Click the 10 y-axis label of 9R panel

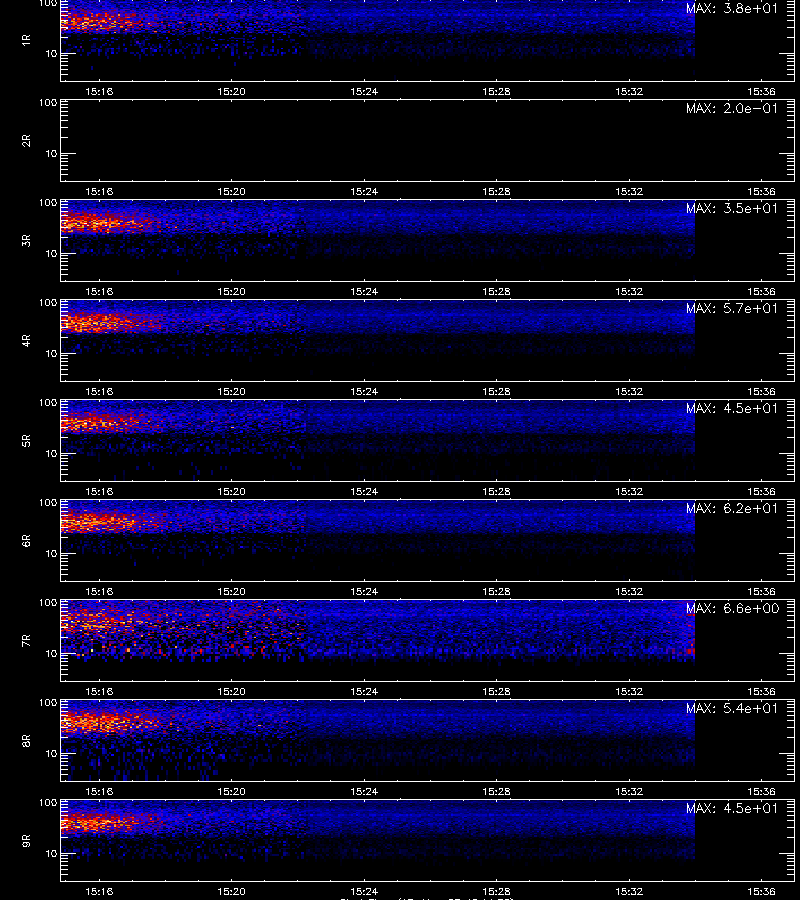tap(51, 854)
